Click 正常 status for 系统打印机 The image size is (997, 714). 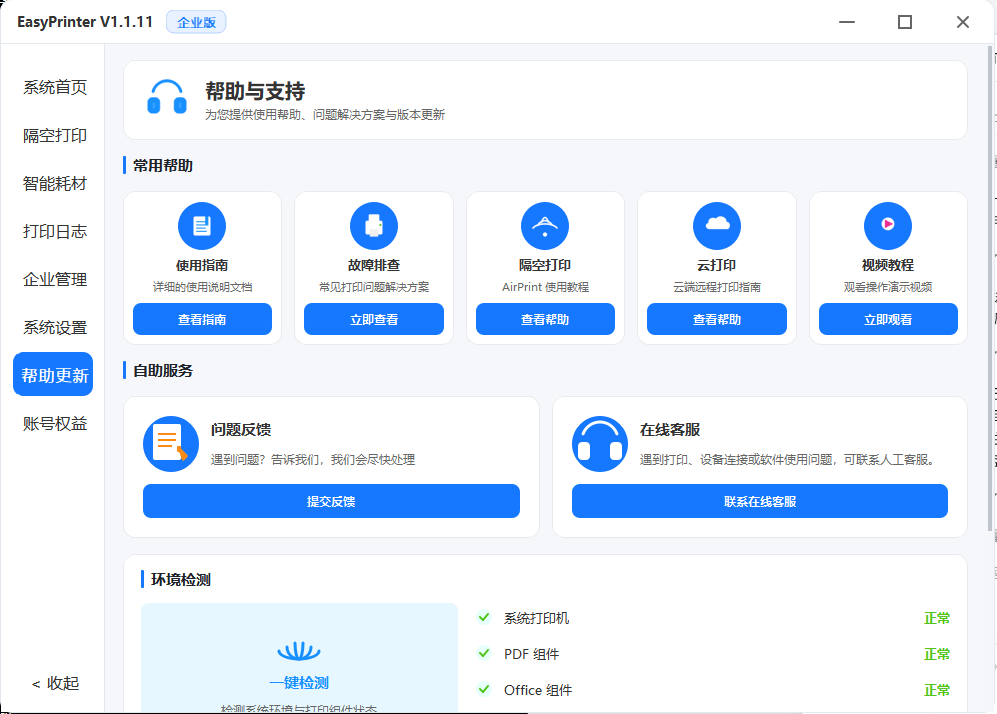tap(937, 618)
